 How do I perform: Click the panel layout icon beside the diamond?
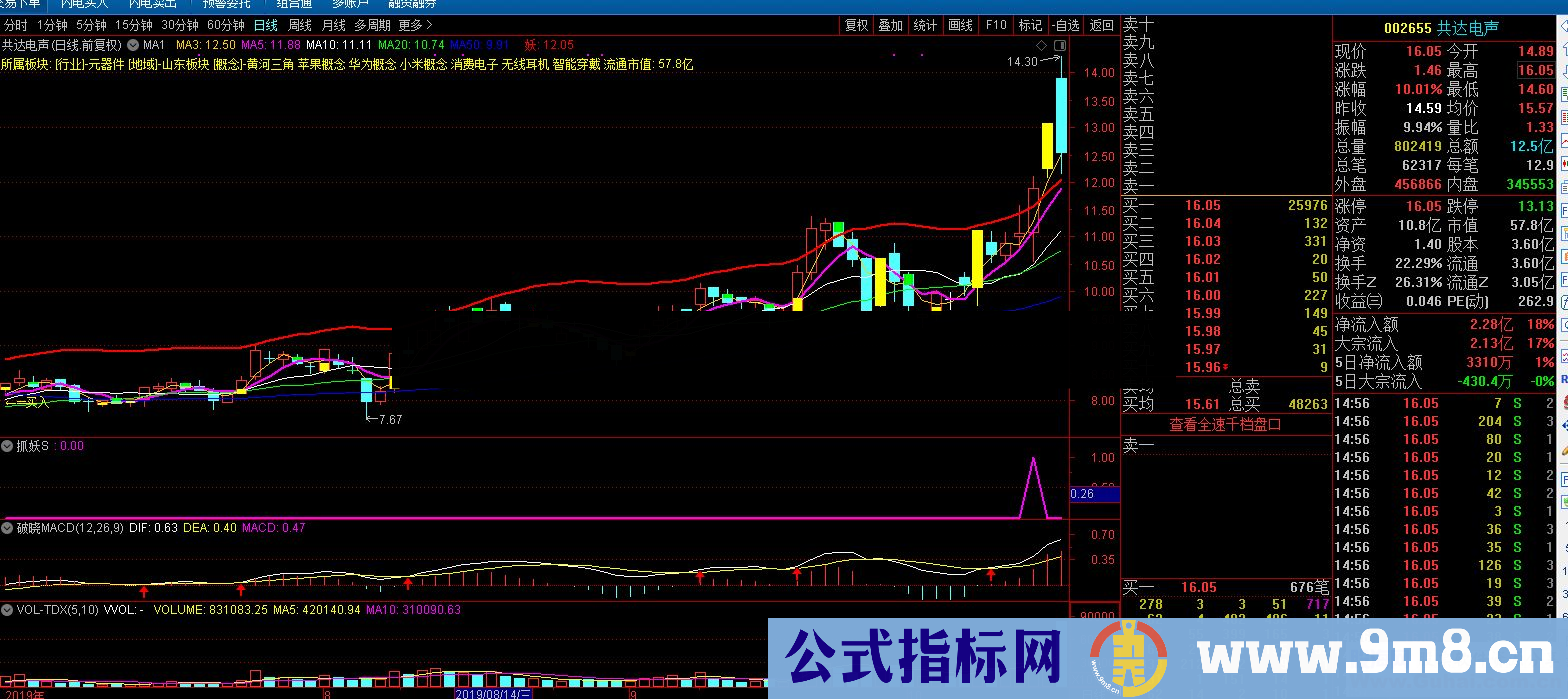coord(1061,46)
